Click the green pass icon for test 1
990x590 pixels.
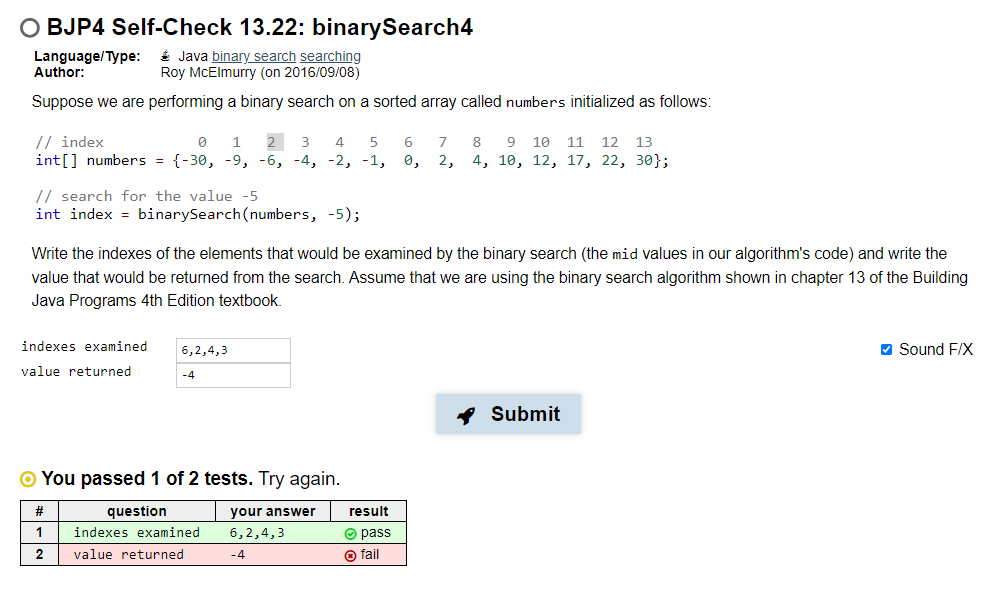pyautogui.click(x=350, y=533)
